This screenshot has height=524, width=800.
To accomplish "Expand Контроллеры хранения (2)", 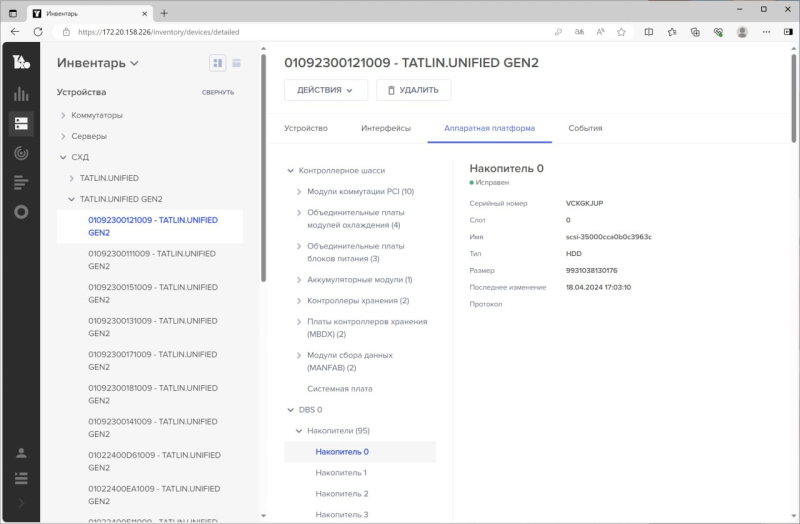I will coord(299,301).
